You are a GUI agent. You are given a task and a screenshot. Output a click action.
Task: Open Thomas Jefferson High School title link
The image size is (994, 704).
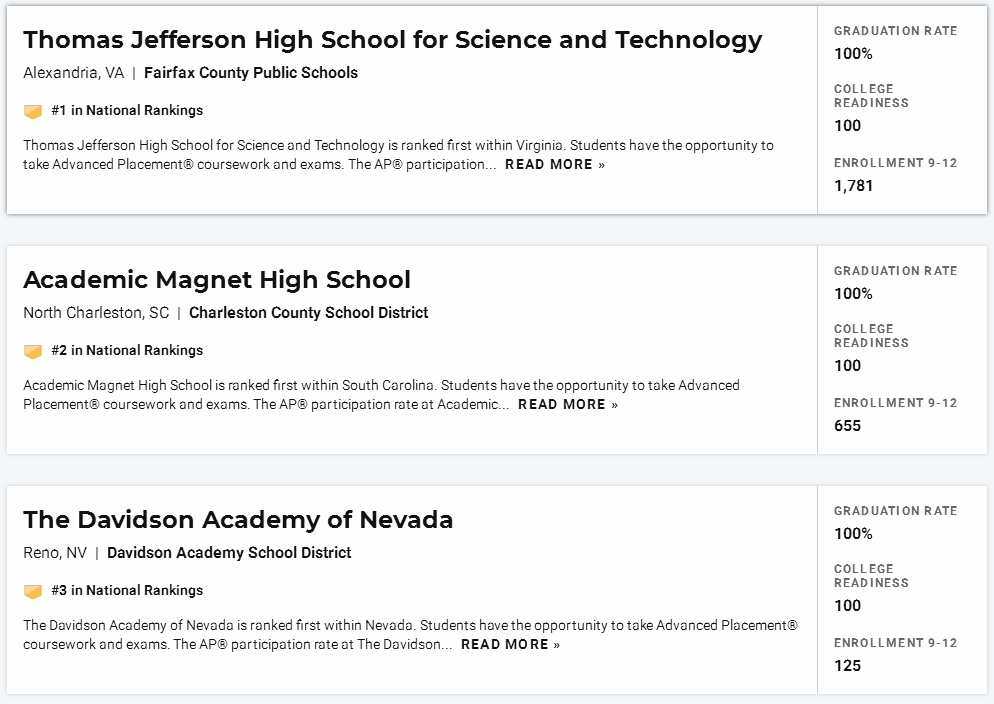392,40
